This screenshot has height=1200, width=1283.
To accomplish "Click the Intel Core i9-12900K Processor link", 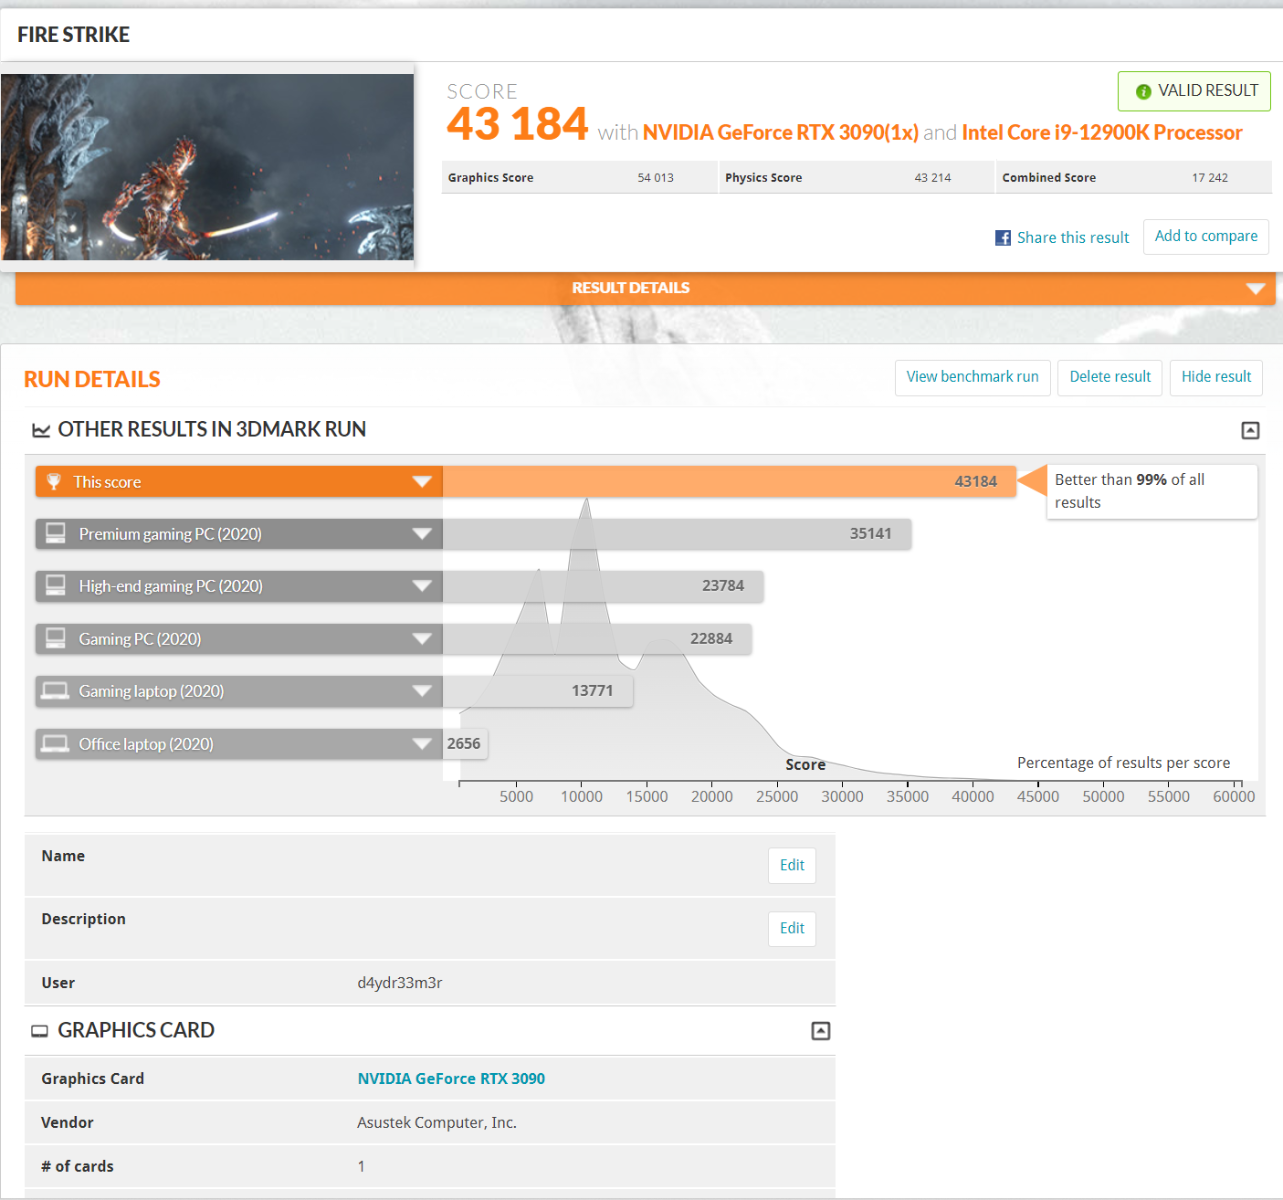I will point(1102,133).
